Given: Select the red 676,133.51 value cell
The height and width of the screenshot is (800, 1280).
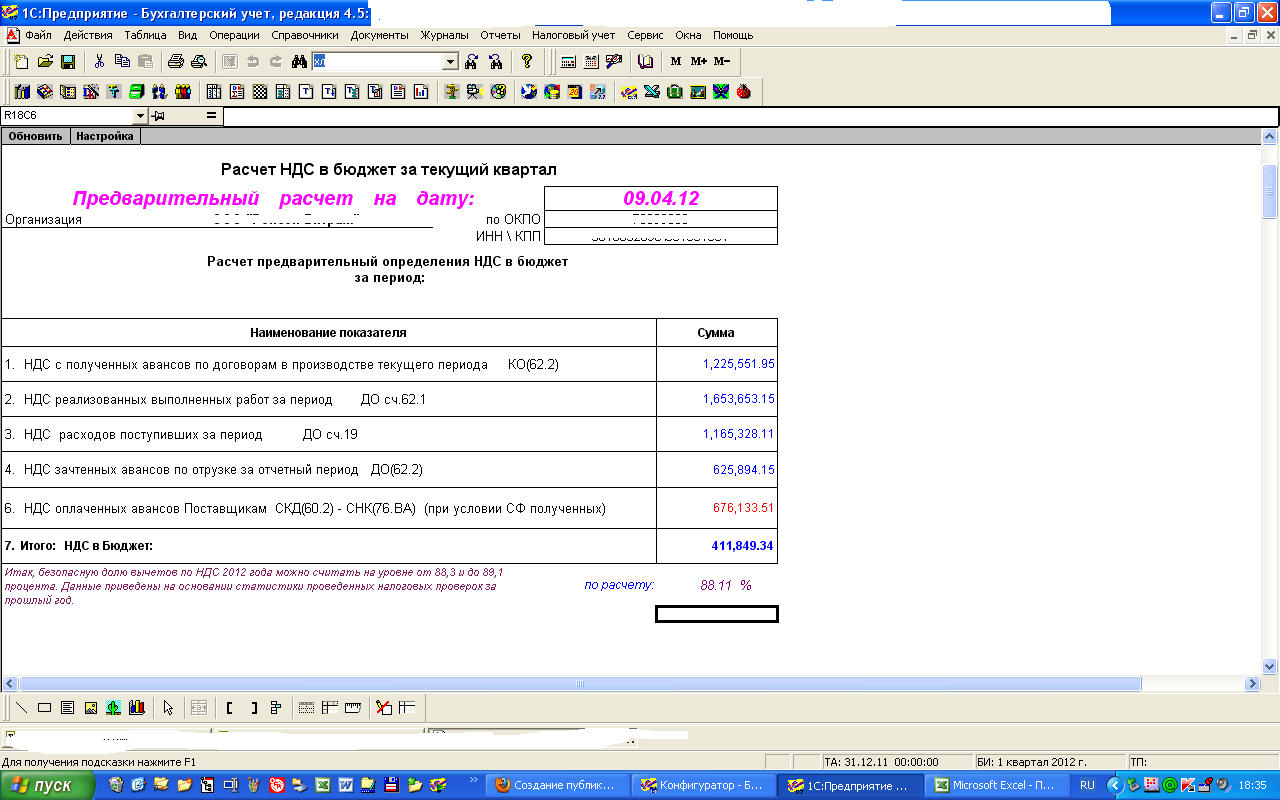Looking at the screenshot, I should click(x=716, y=508).
